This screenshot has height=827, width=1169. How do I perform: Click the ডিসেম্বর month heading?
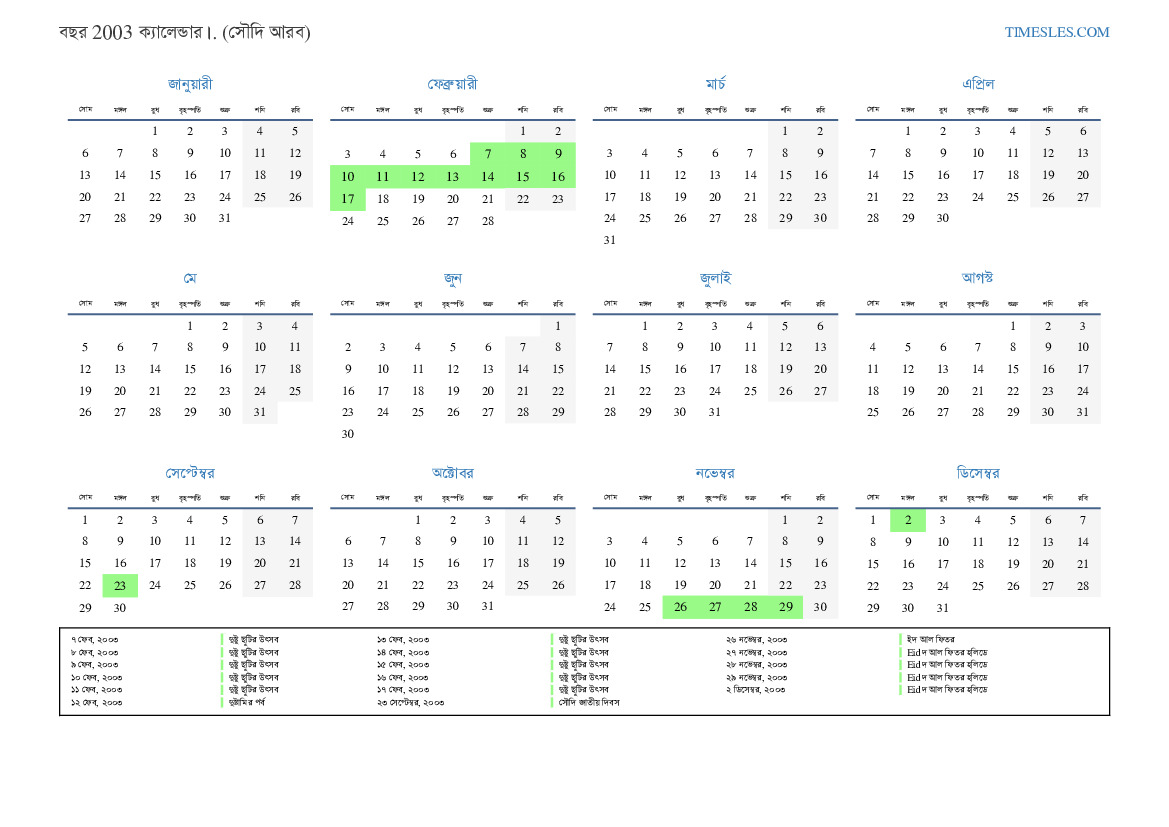click(977, 473)
